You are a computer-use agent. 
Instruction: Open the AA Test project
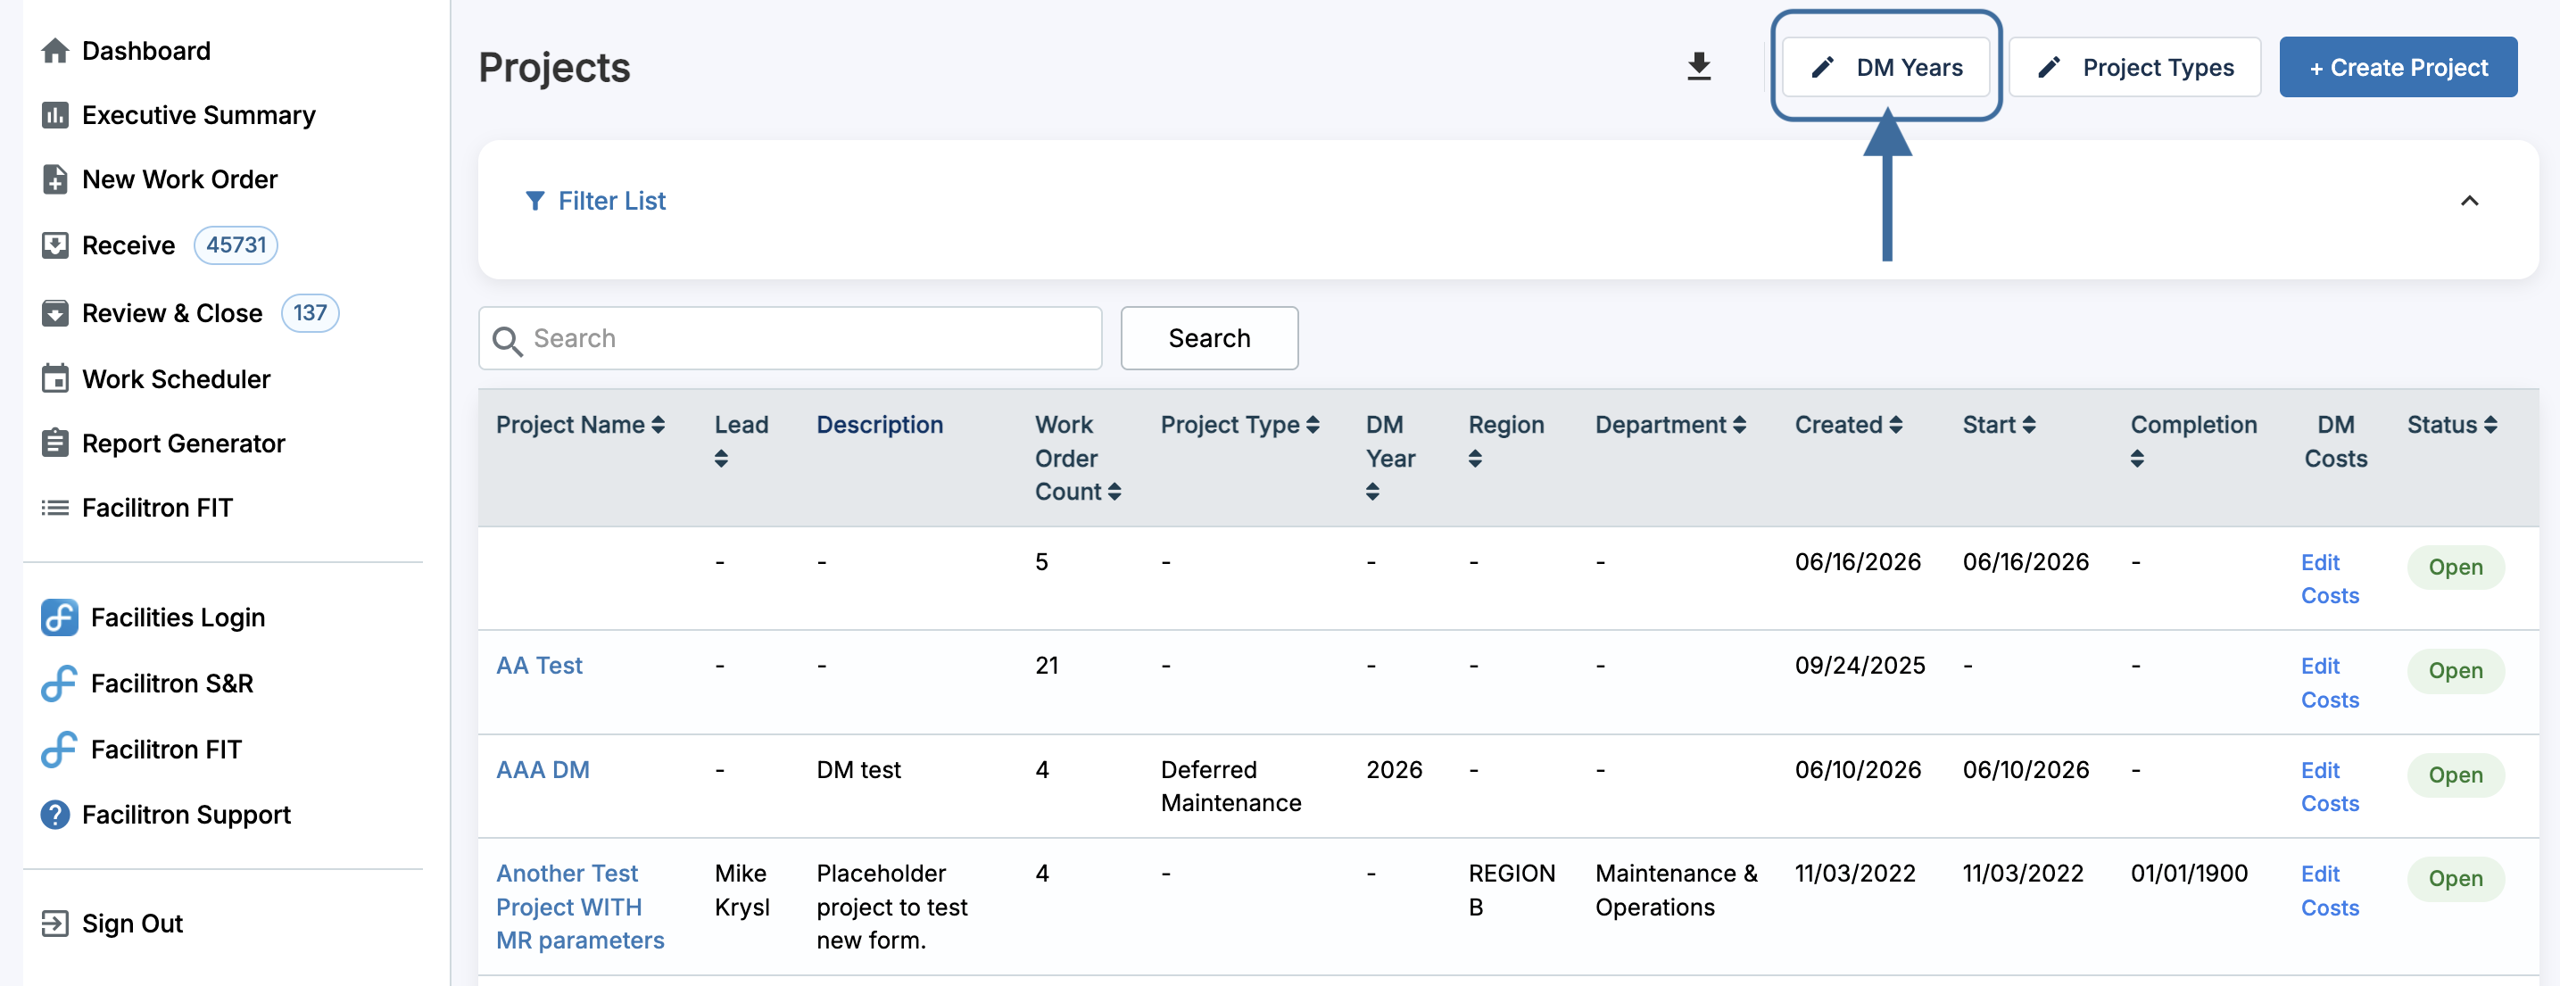(x=539, y=666)
